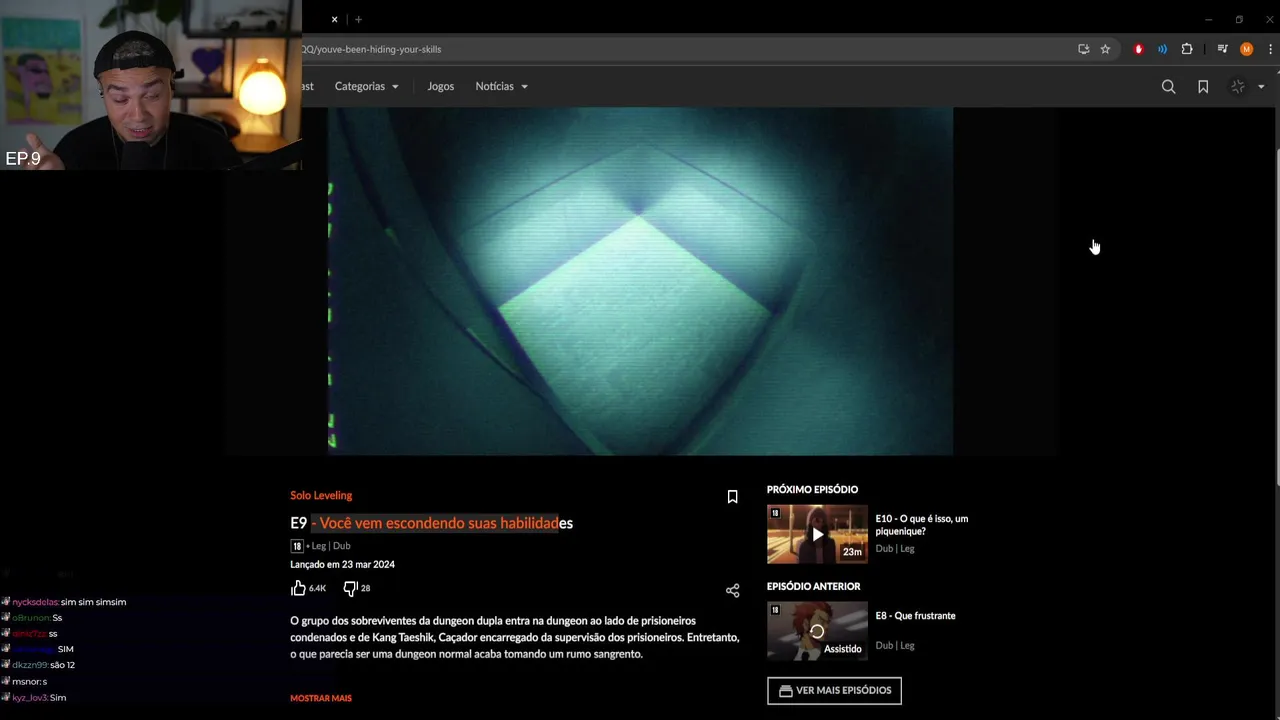Screen dimensions: 1280x720
Task: Like the episode with thumbs up
Action: coord(298,588)
